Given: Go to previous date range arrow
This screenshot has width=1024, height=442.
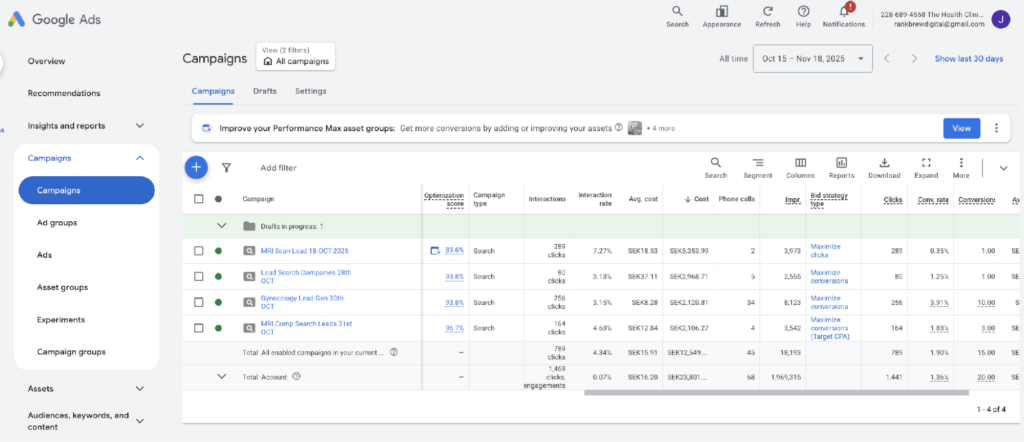Looking at the screenshot, I should pos(887,58).
